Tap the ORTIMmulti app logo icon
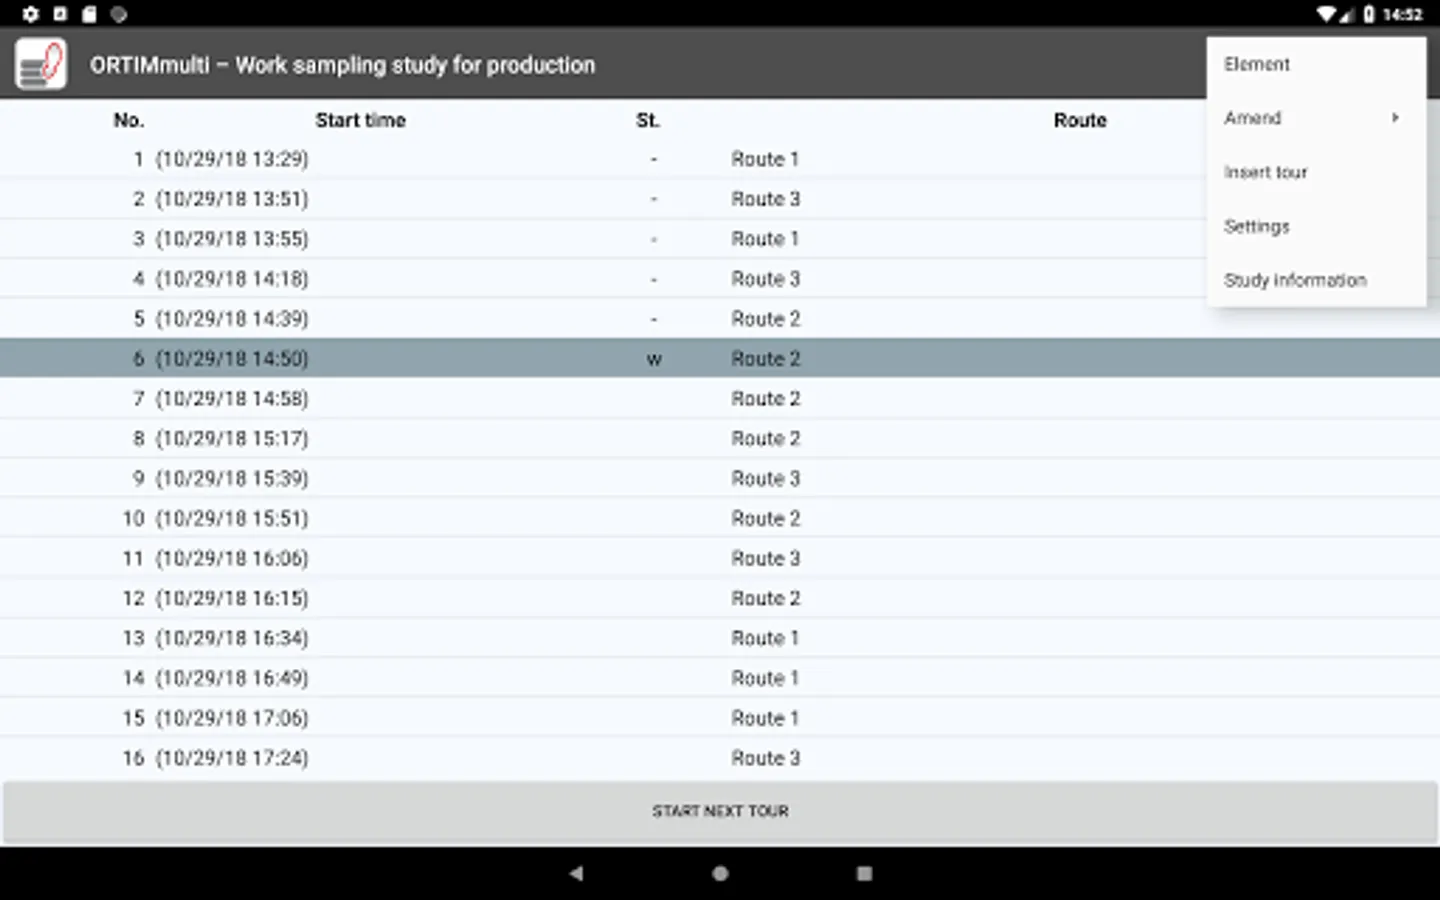The width and height of the screenshot is (1440, 900). (41, 65)
